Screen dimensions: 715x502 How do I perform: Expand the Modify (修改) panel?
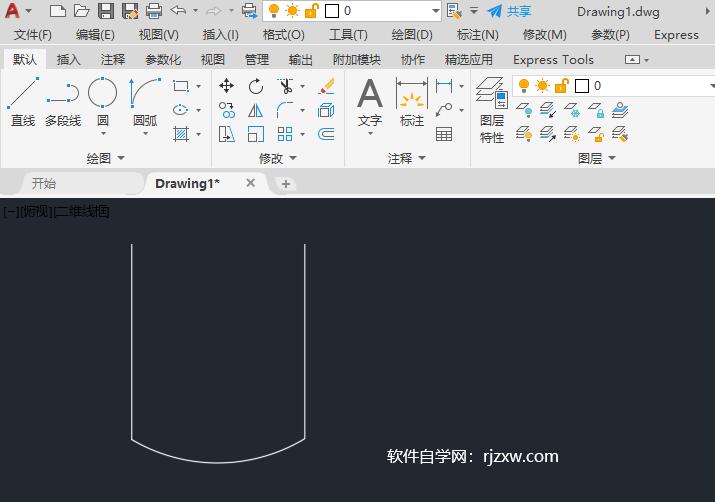(278, 158)
